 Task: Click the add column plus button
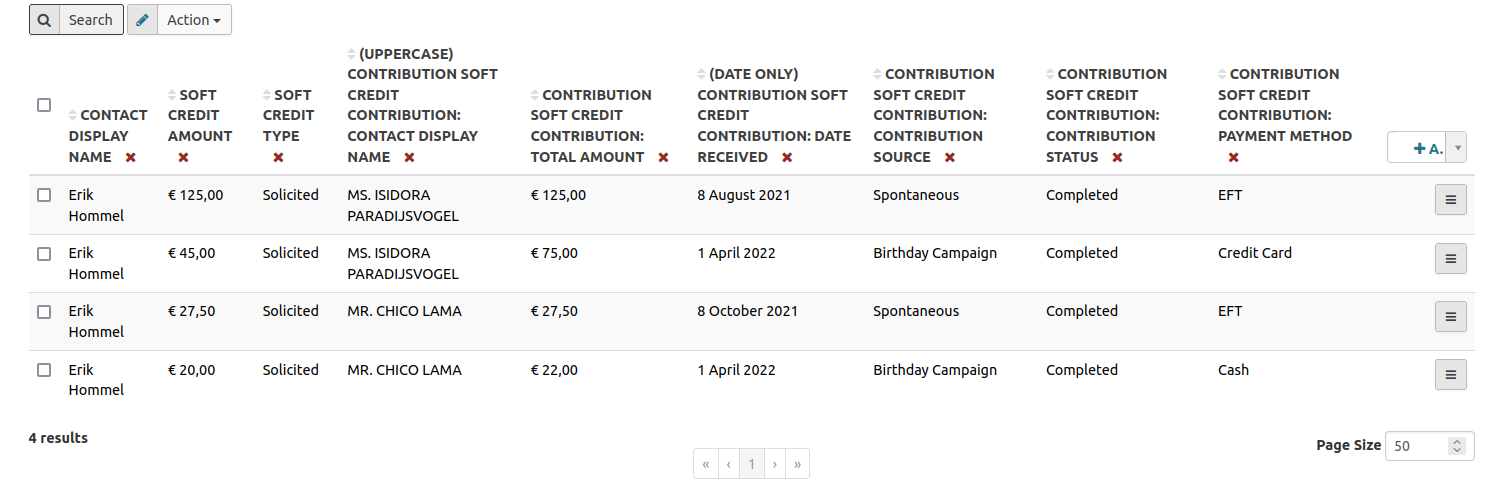point(1419,148)
